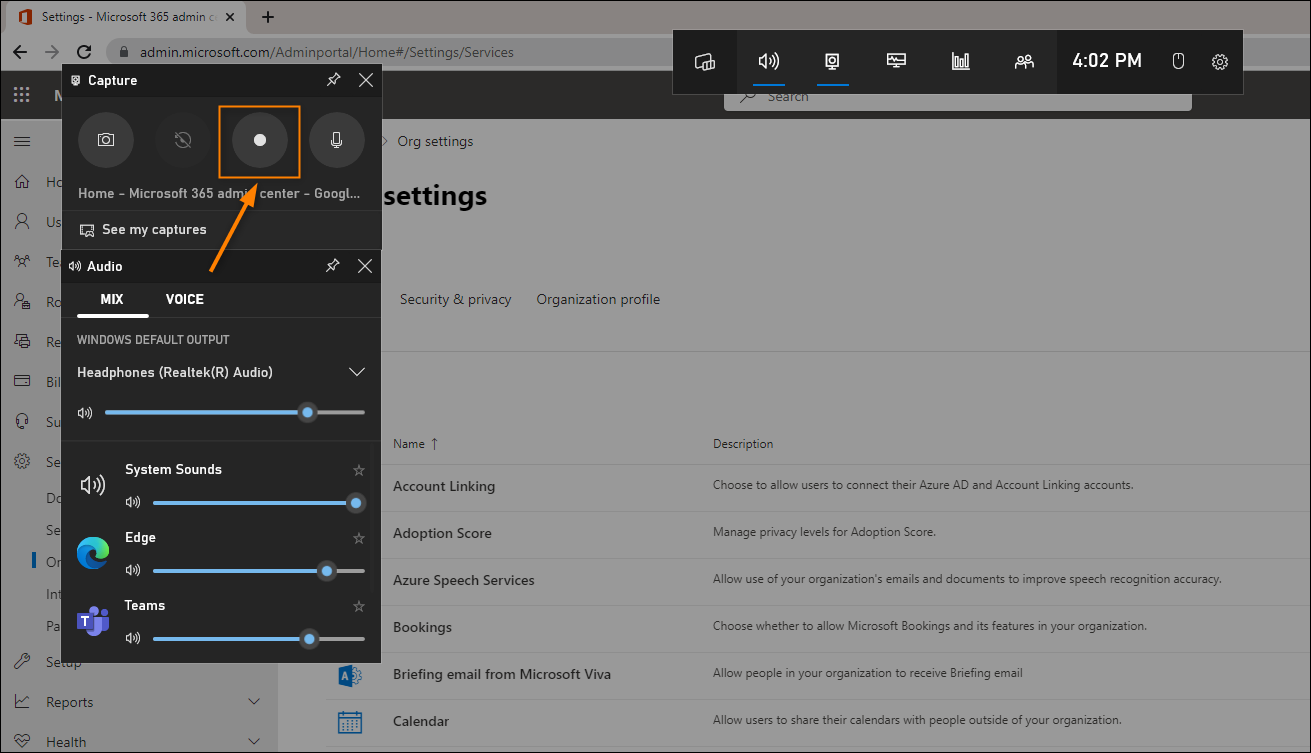The image size is (1311, 753).
Task: Click the Description column header
Action: (743, 443)
